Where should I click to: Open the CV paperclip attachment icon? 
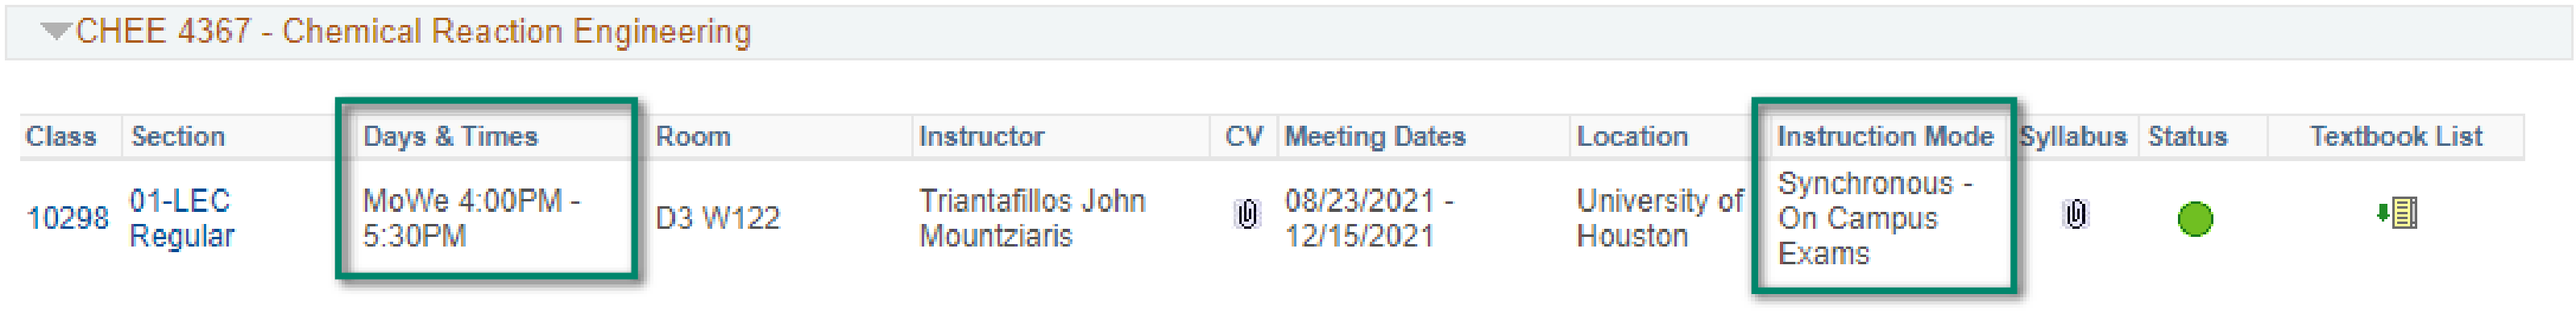tap(1246, 214)
